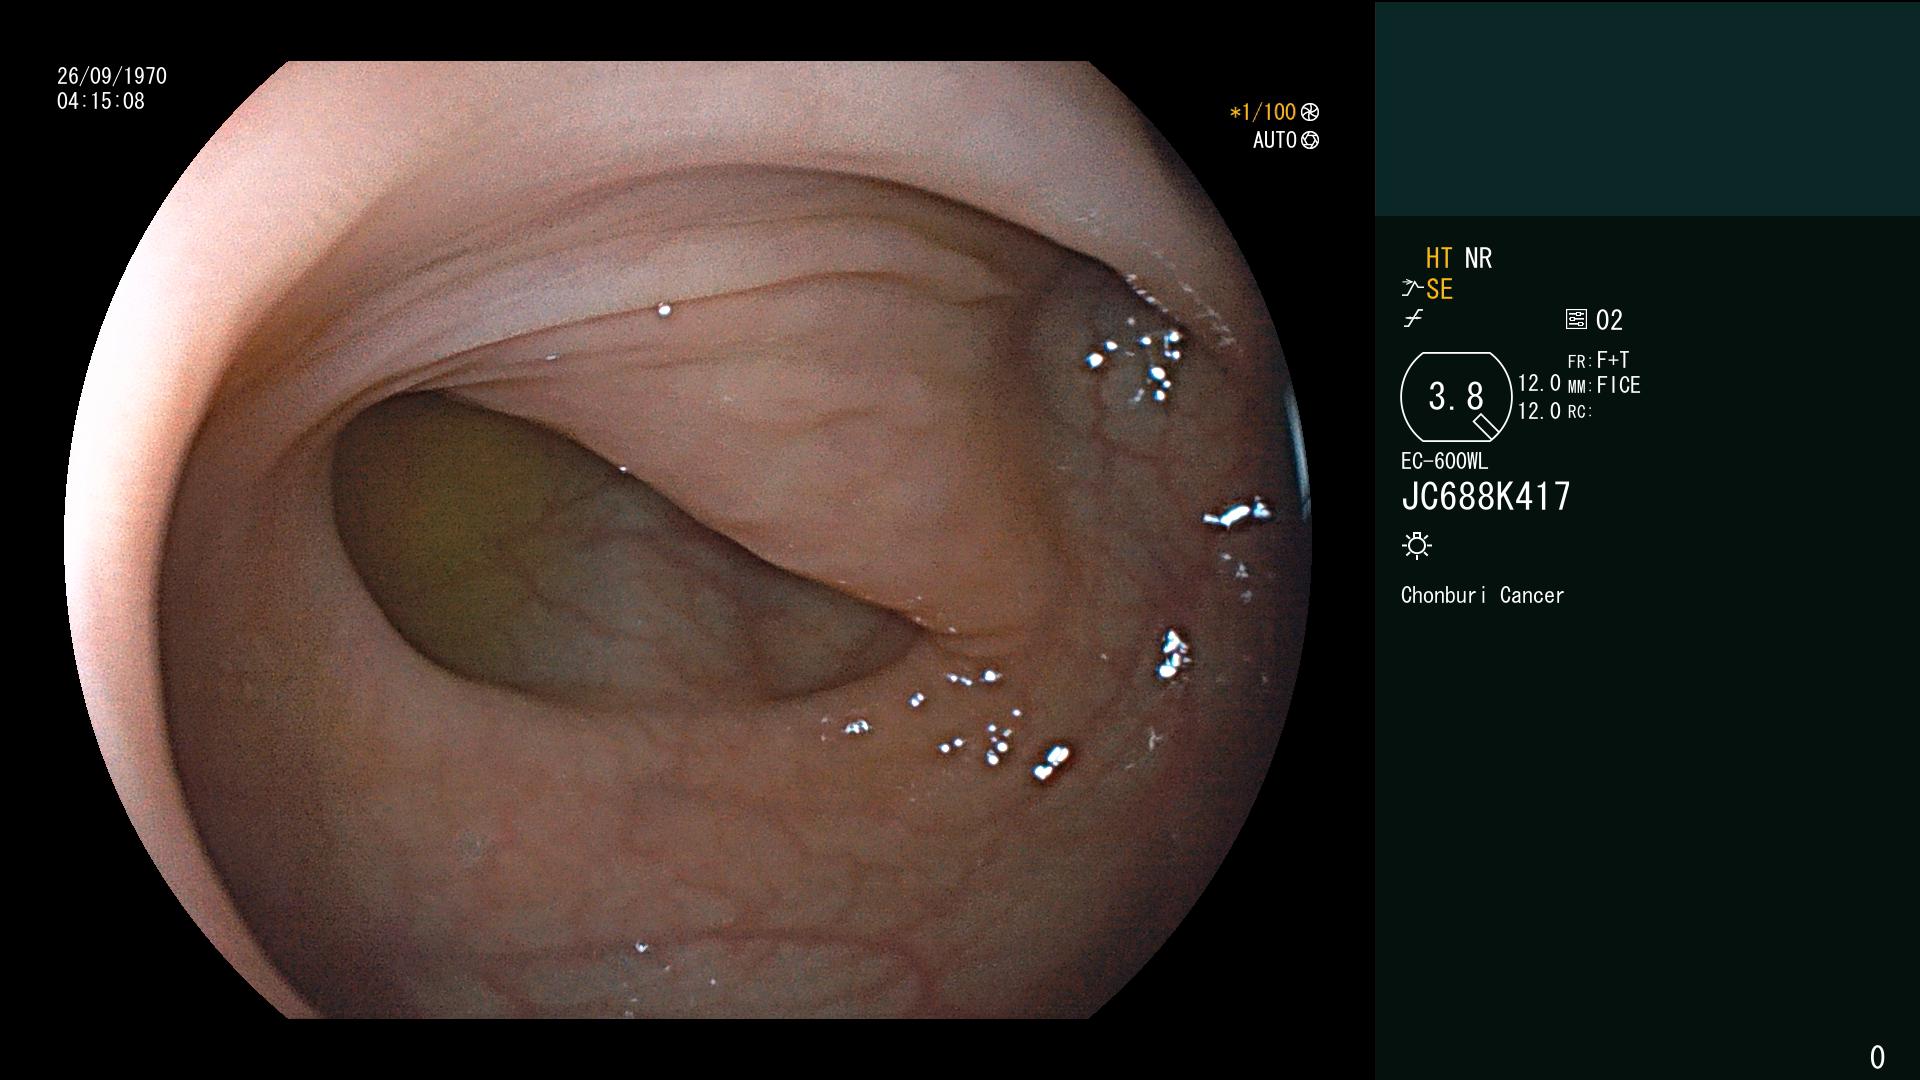This screenshot has width=1920, height=1080.
Task: Click the time 04:15:08
Action: click(x=101, y=101)
